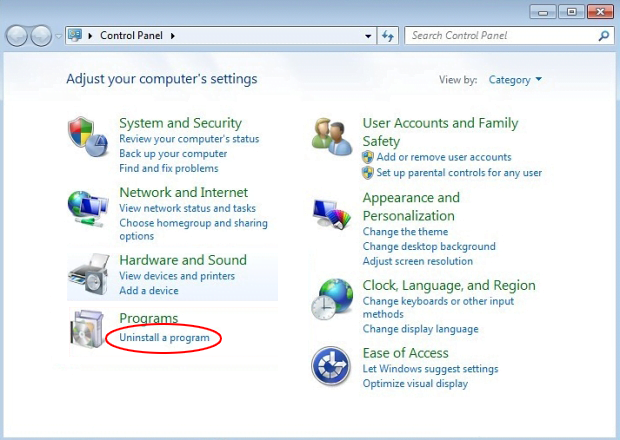620x440 pixels.
Task: Expand the arrow before Control Panel breadcrumb
Action: [90, 36]
